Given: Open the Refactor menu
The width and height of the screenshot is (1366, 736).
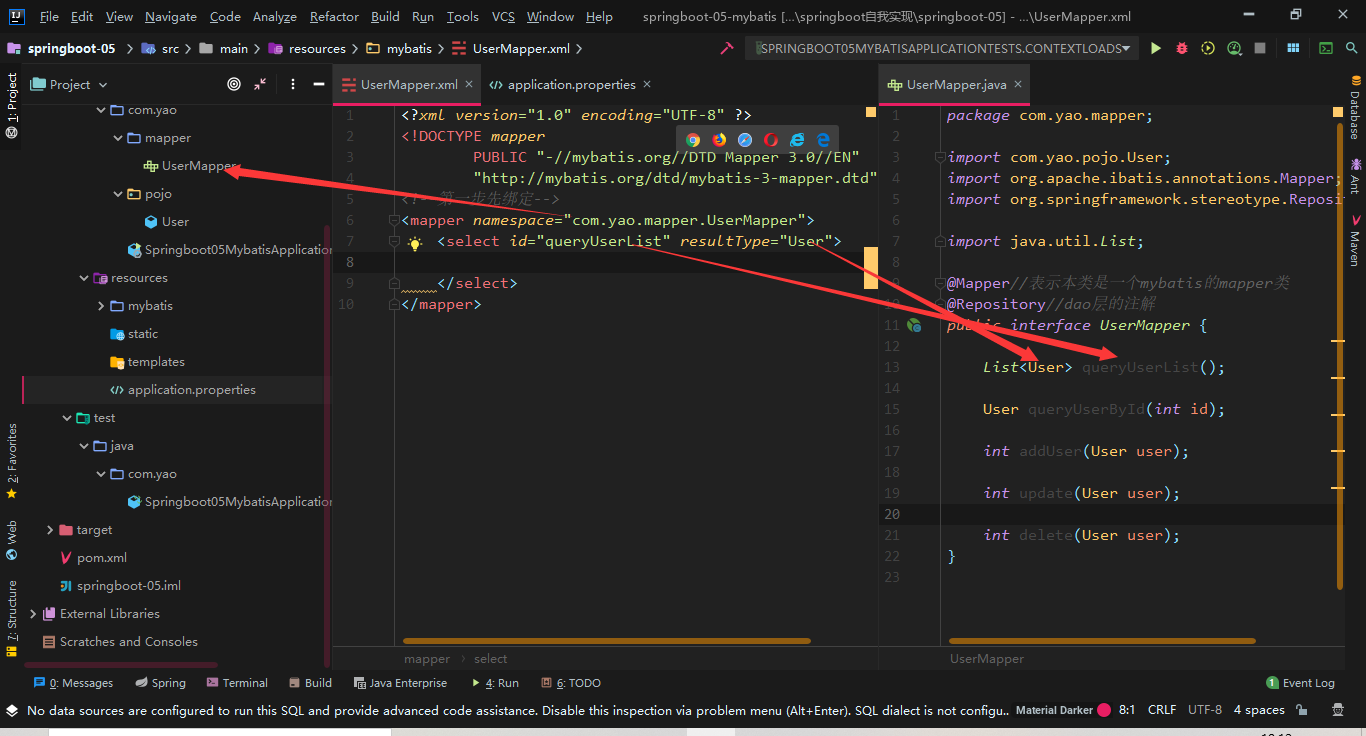Looking at the screenshot, I should point(335,17).
